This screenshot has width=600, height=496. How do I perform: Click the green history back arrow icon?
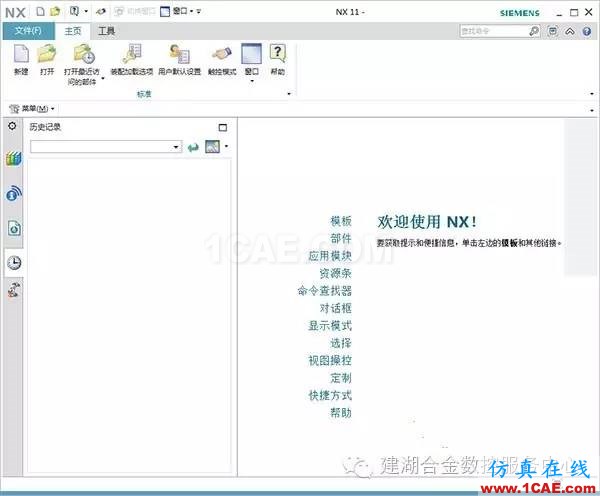(193, 147)
